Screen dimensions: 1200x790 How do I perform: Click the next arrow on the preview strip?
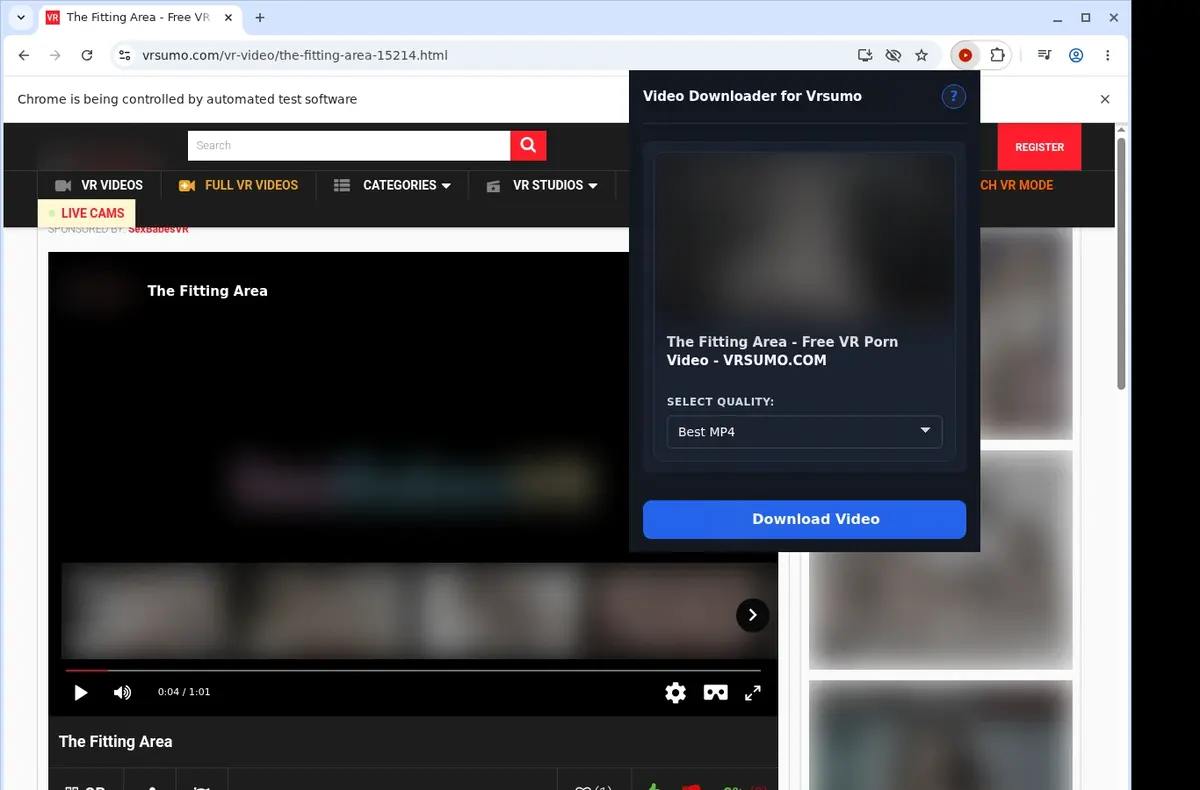(753, 615)
